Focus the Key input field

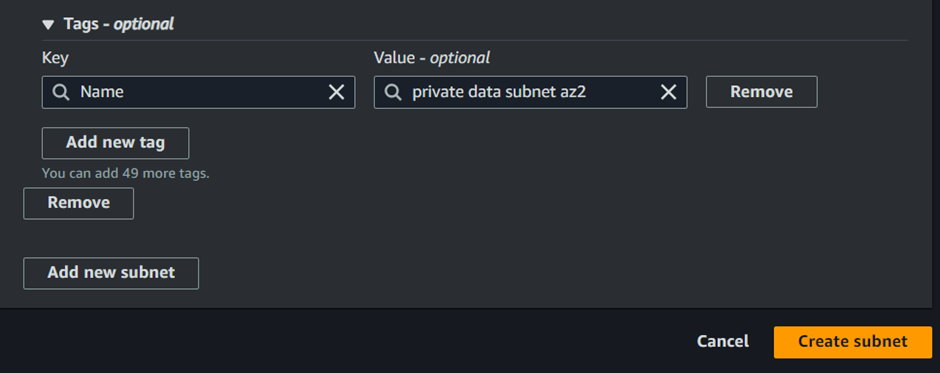click(198, 92)
